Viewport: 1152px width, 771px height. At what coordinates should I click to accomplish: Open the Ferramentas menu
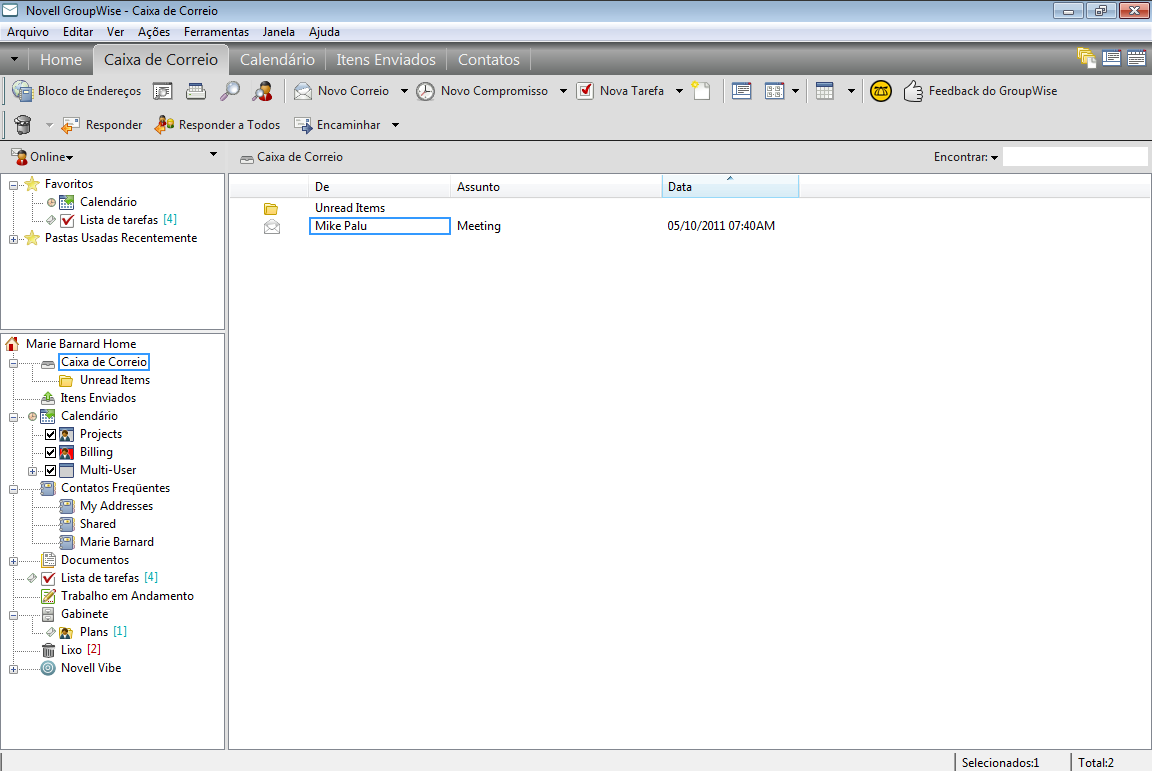tap(216, 32)
